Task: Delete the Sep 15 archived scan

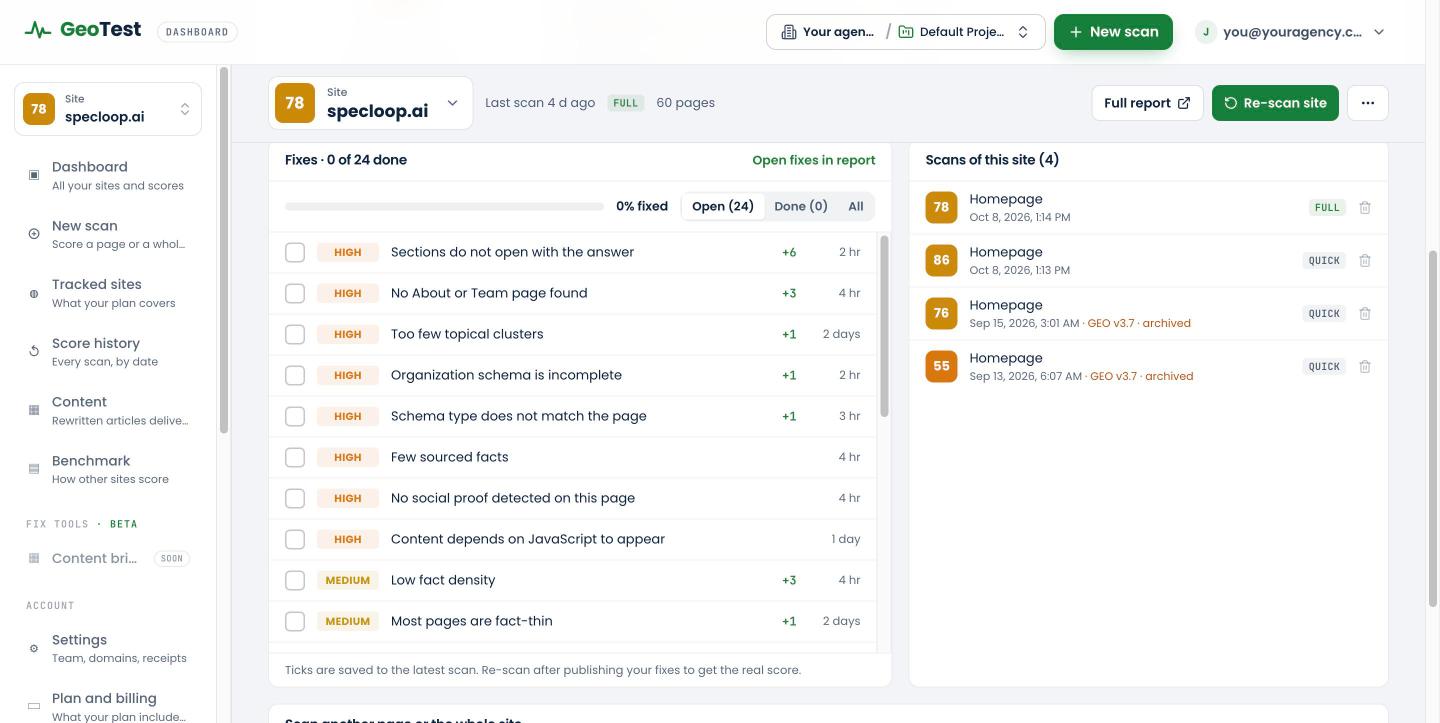Action: pyautogui.click(x=1365, y=313)
